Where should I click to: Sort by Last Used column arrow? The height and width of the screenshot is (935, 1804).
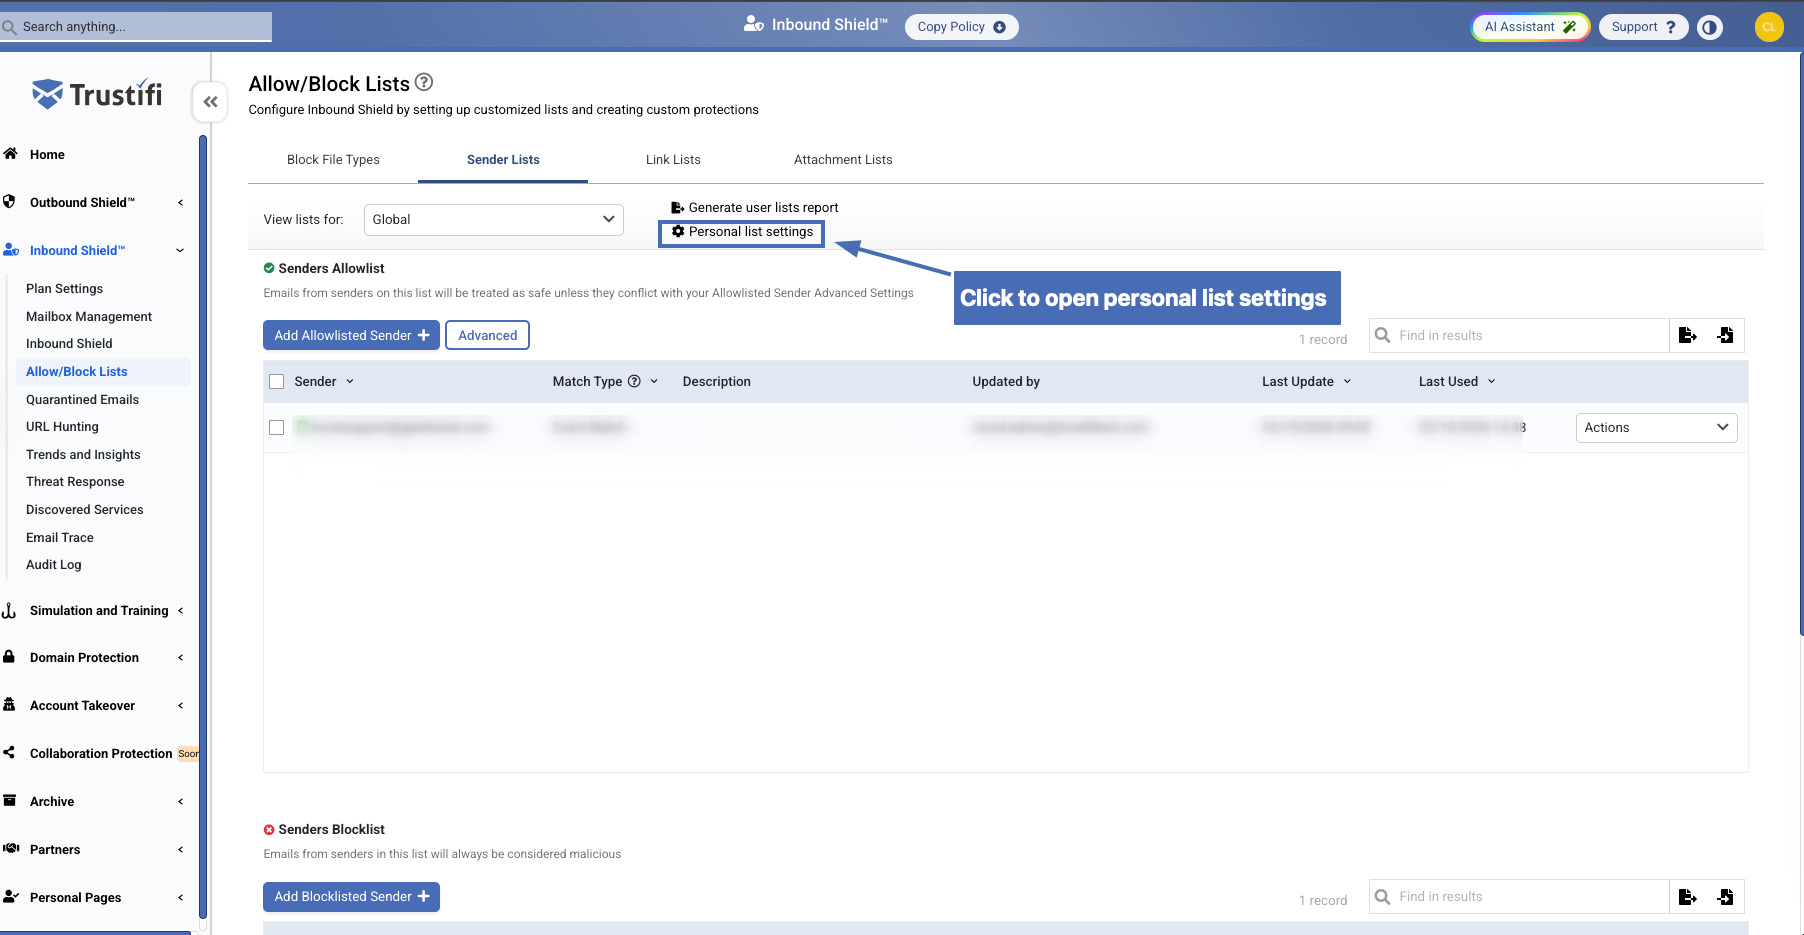point(1491,381)
